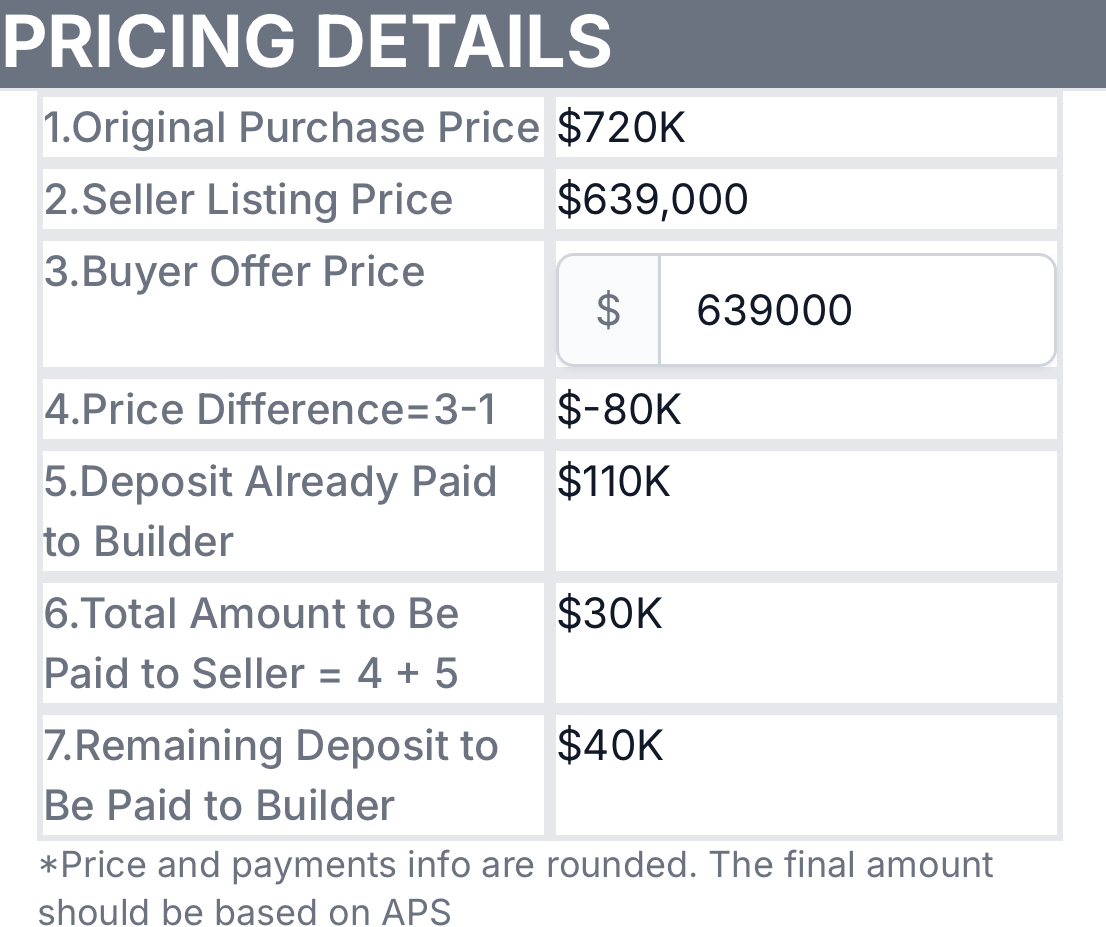Click the dollar sign prefix of offer input

click(608, 310)
